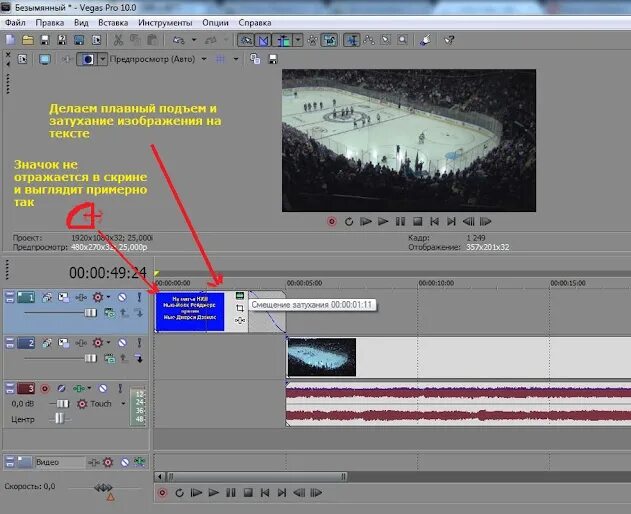Toggle Ignore Event Grouping button
The image size is (631, 514).
click(329, 40)
